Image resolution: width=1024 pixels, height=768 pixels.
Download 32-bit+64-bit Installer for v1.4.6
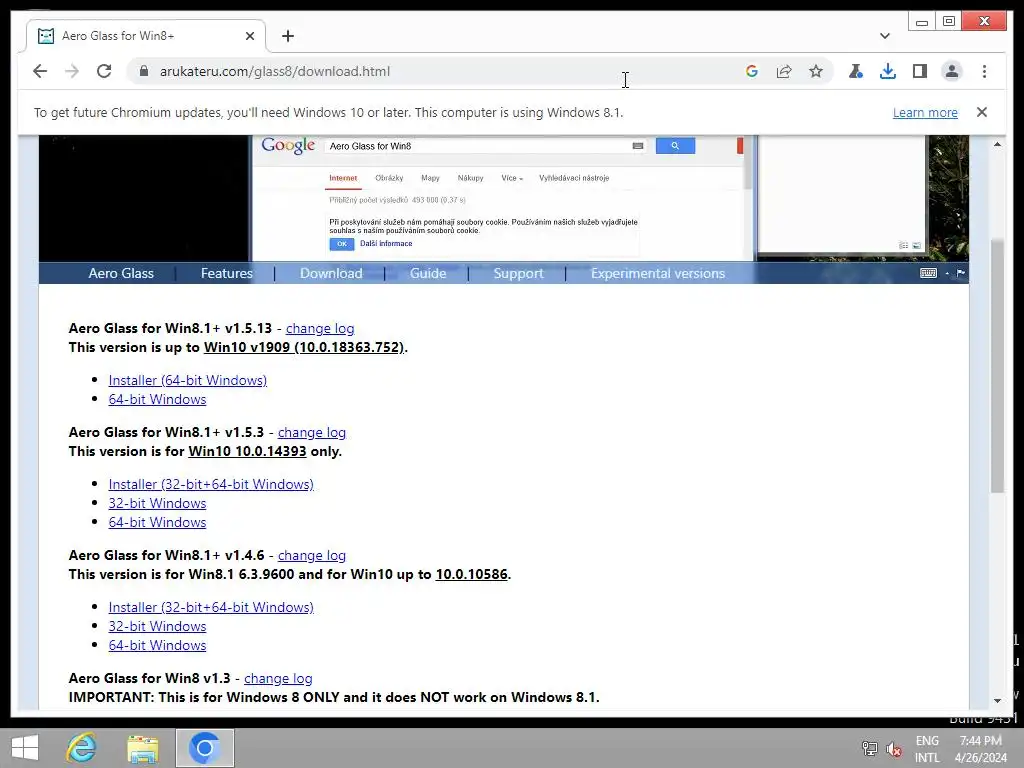[211, 607]
